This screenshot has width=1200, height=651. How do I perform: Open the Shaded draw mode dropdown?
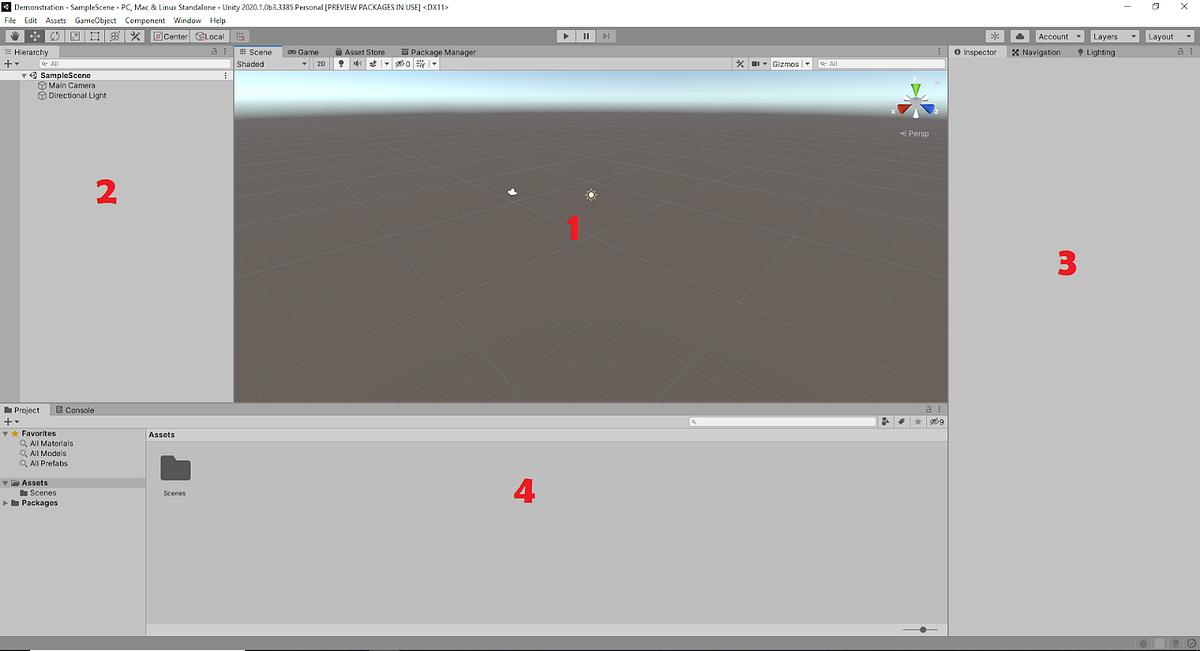click(270, 63)
